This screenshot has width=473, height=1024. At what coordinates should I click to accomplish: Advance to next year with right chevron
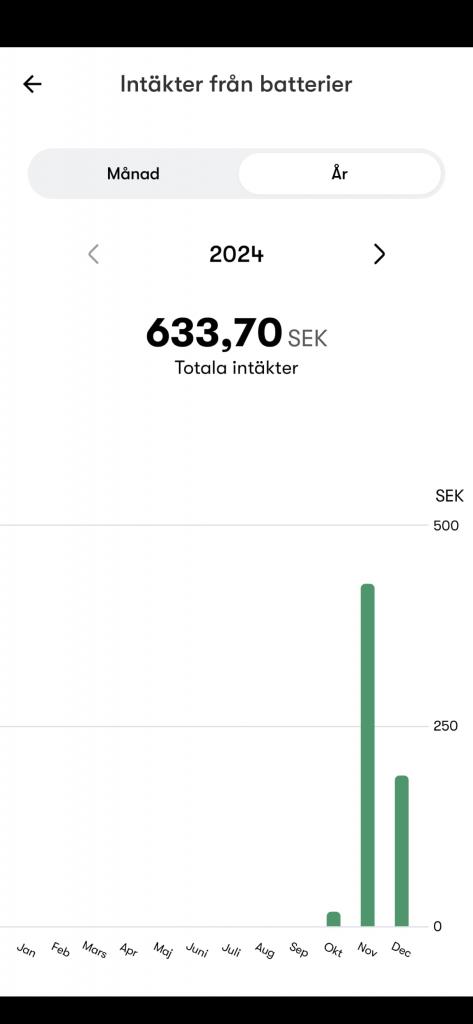point(379,254)
